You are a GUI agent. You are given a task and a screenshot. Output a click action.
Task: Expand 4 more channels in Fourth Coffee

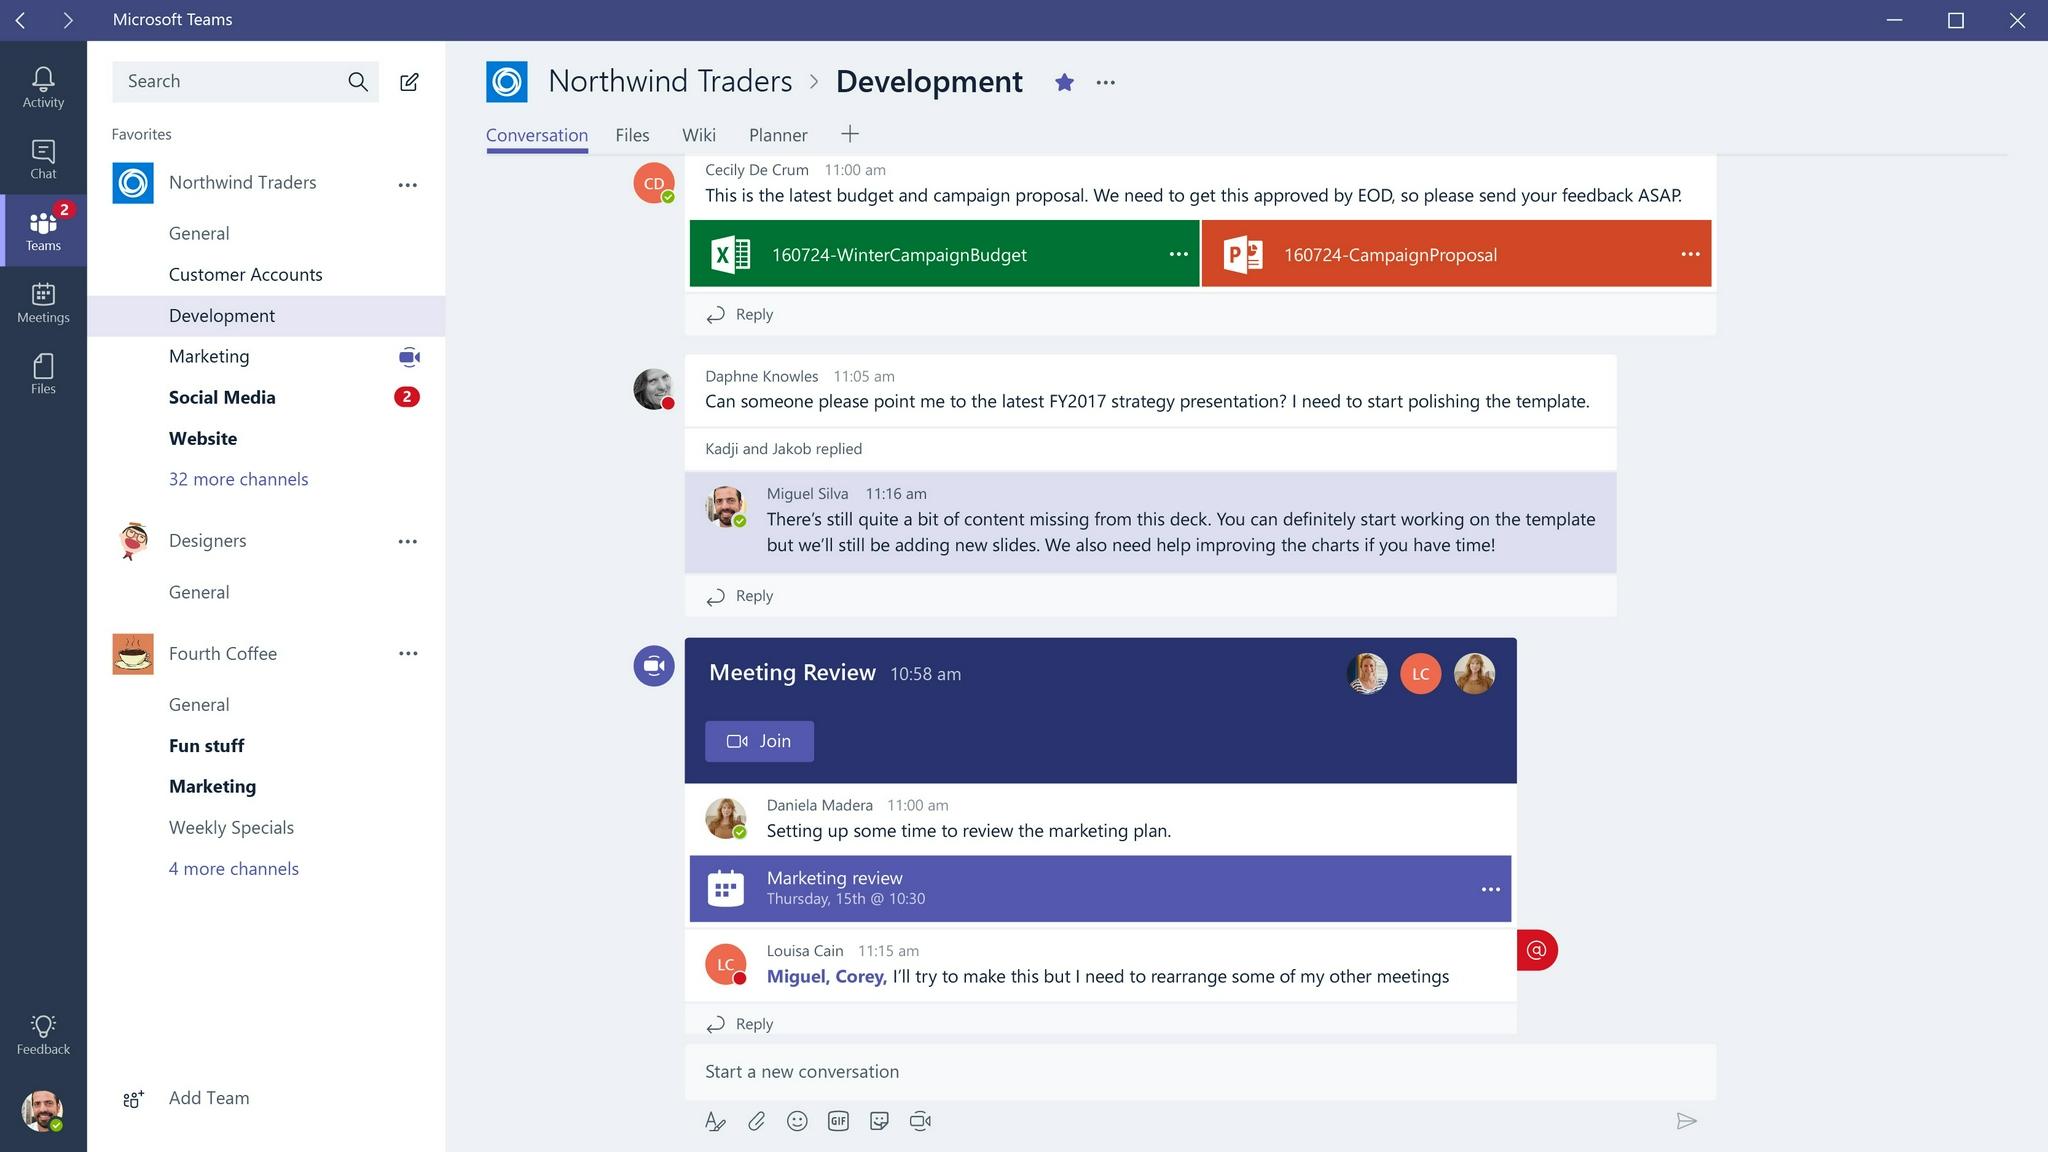[x=232, y=866]
